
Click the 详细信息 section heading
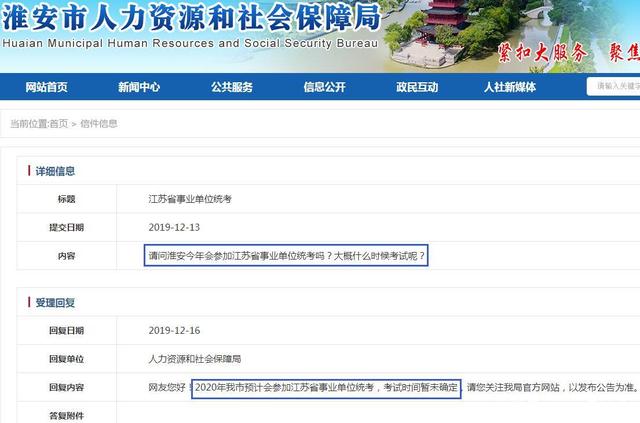[55, 171]
